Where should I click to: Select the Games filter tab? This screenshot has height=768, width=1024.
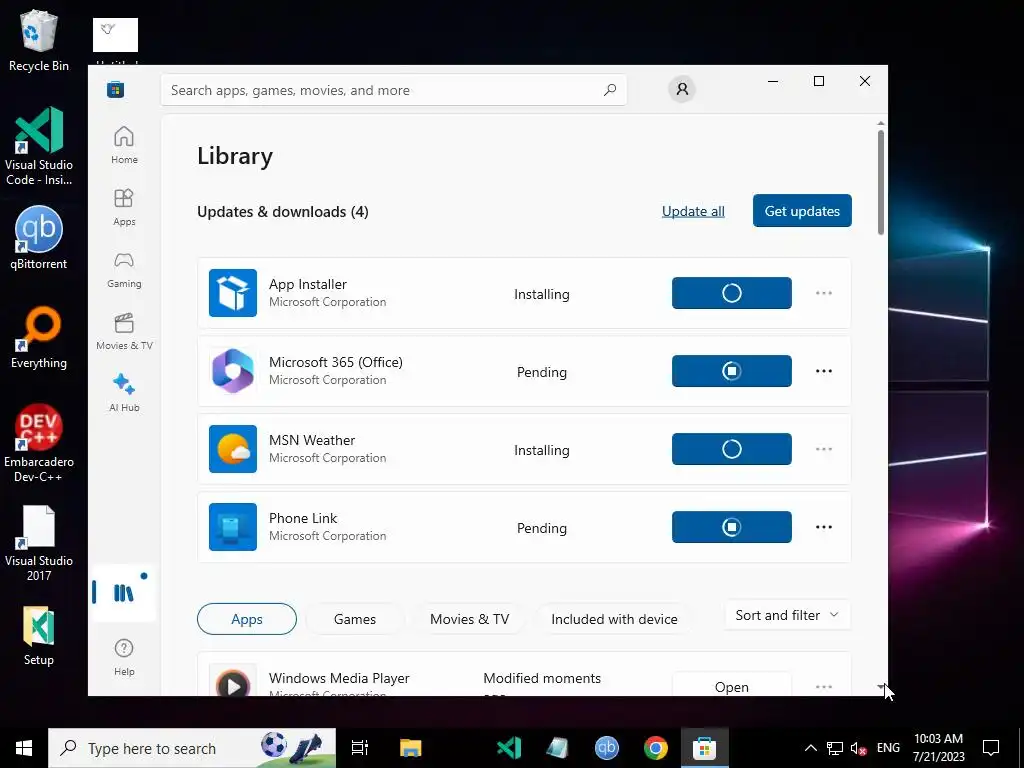[355, 619]
